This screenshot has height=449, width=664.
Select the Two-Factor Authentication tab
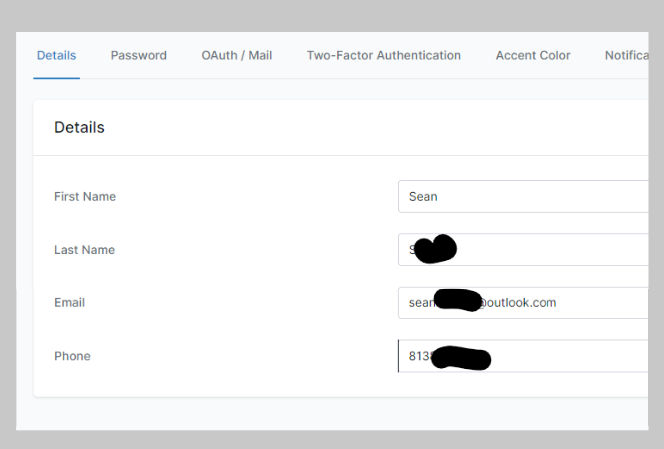tap(384, 55)
